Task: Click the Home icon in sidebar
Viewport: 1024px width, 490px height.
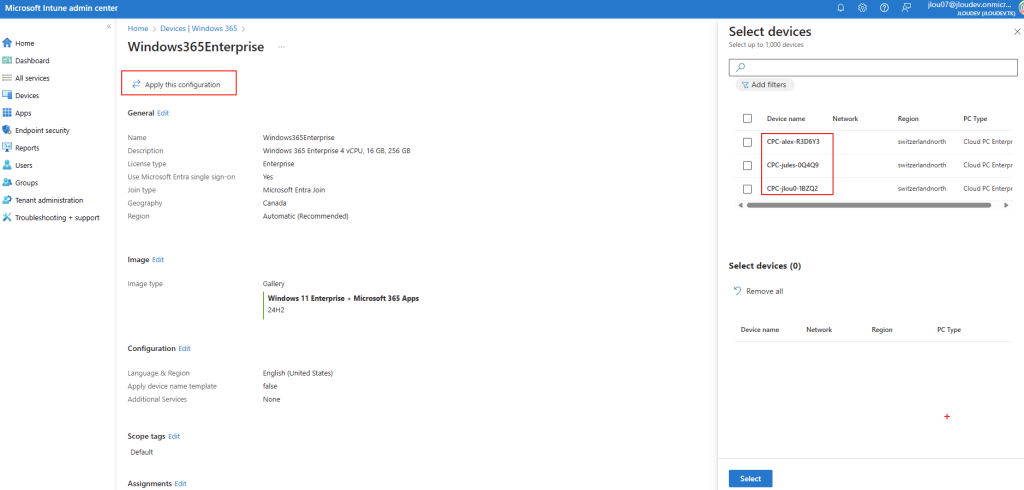Action: (x=7, y=43)
